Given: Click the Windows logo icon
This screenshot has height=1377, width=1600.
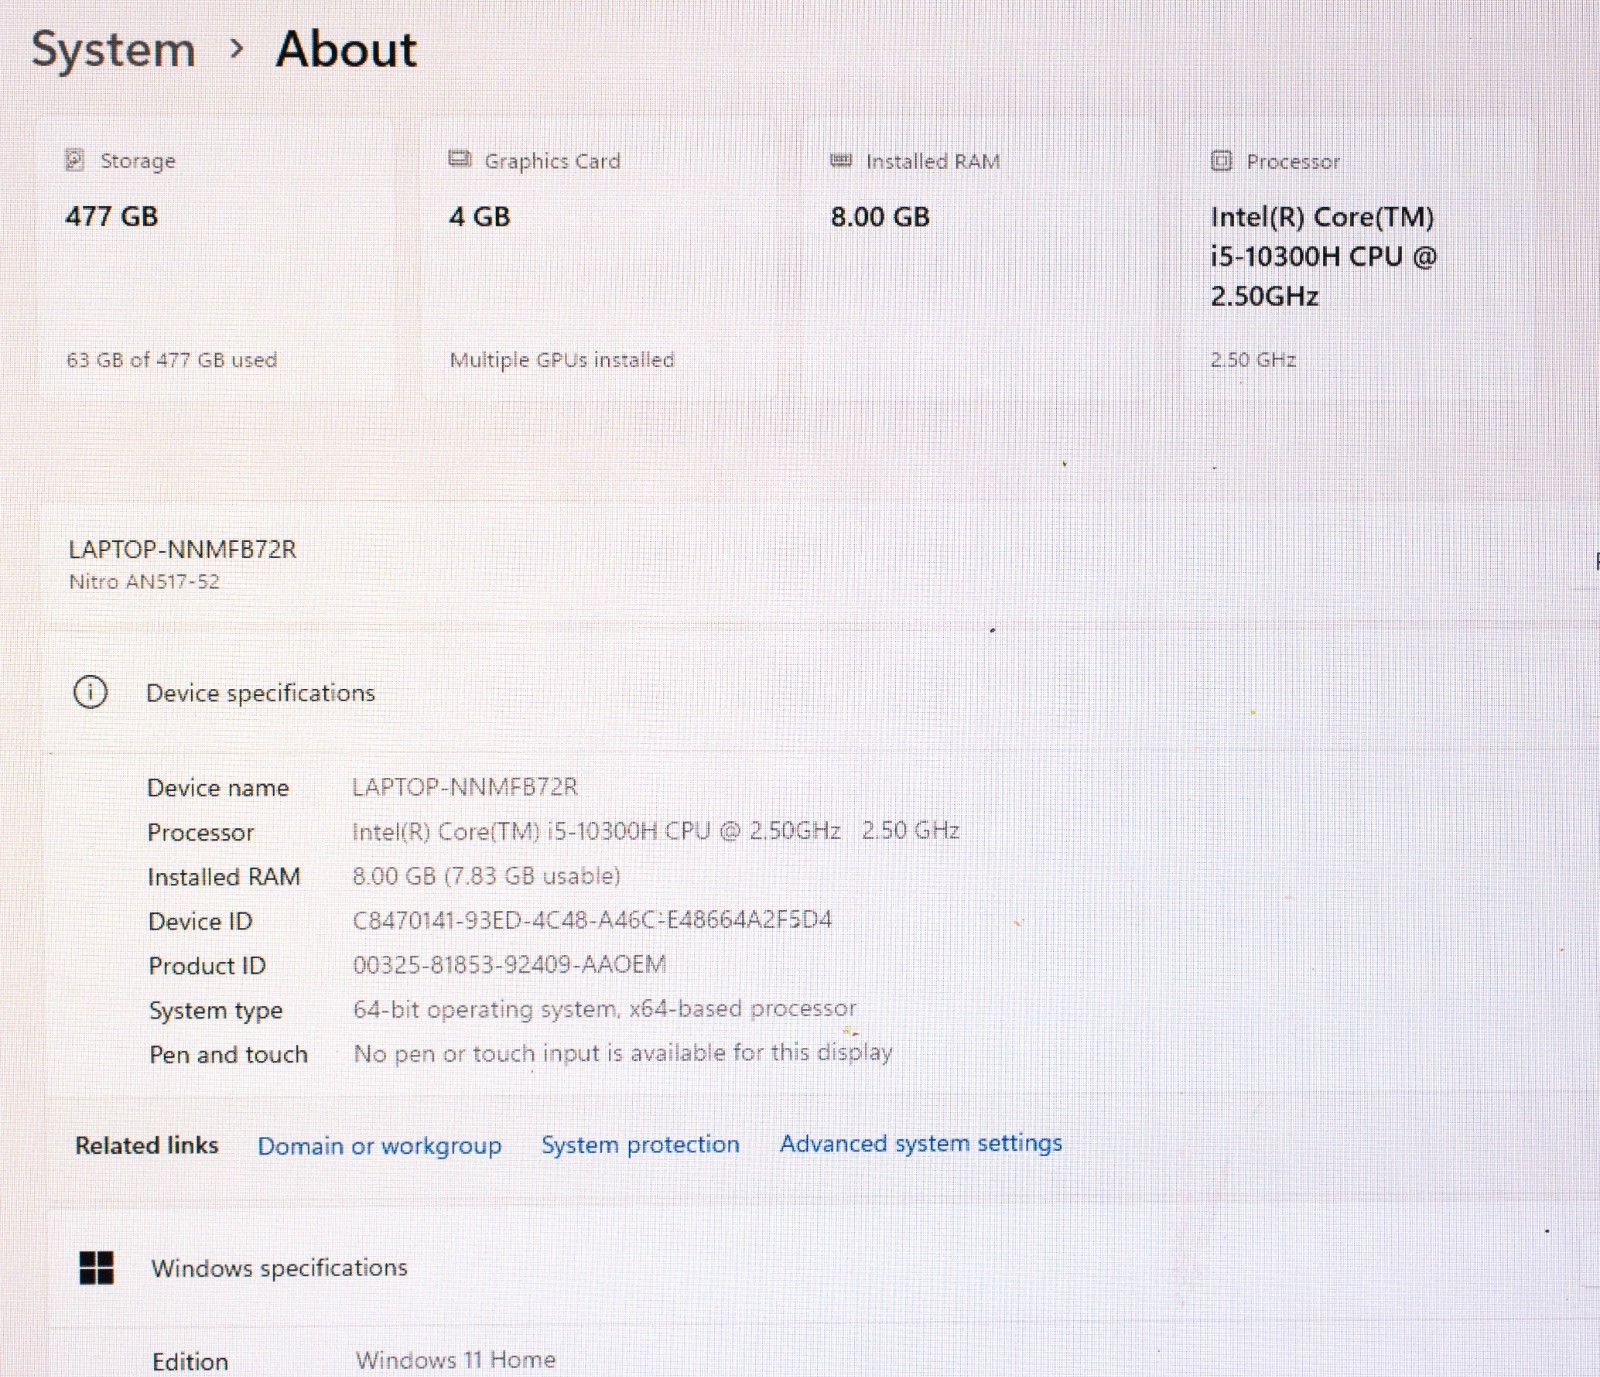Looking at the screenshot, I should (x=97, y=1268).
